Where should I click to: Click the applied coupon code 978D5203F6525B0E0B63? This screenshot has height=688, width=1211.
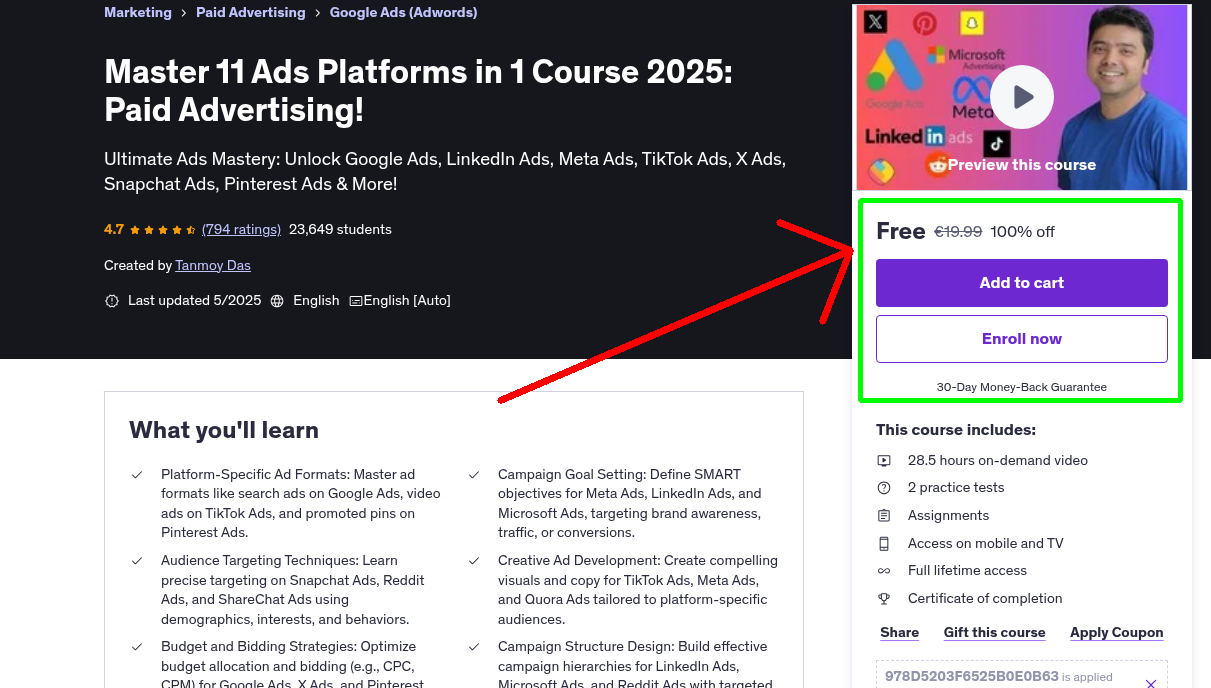972,676
